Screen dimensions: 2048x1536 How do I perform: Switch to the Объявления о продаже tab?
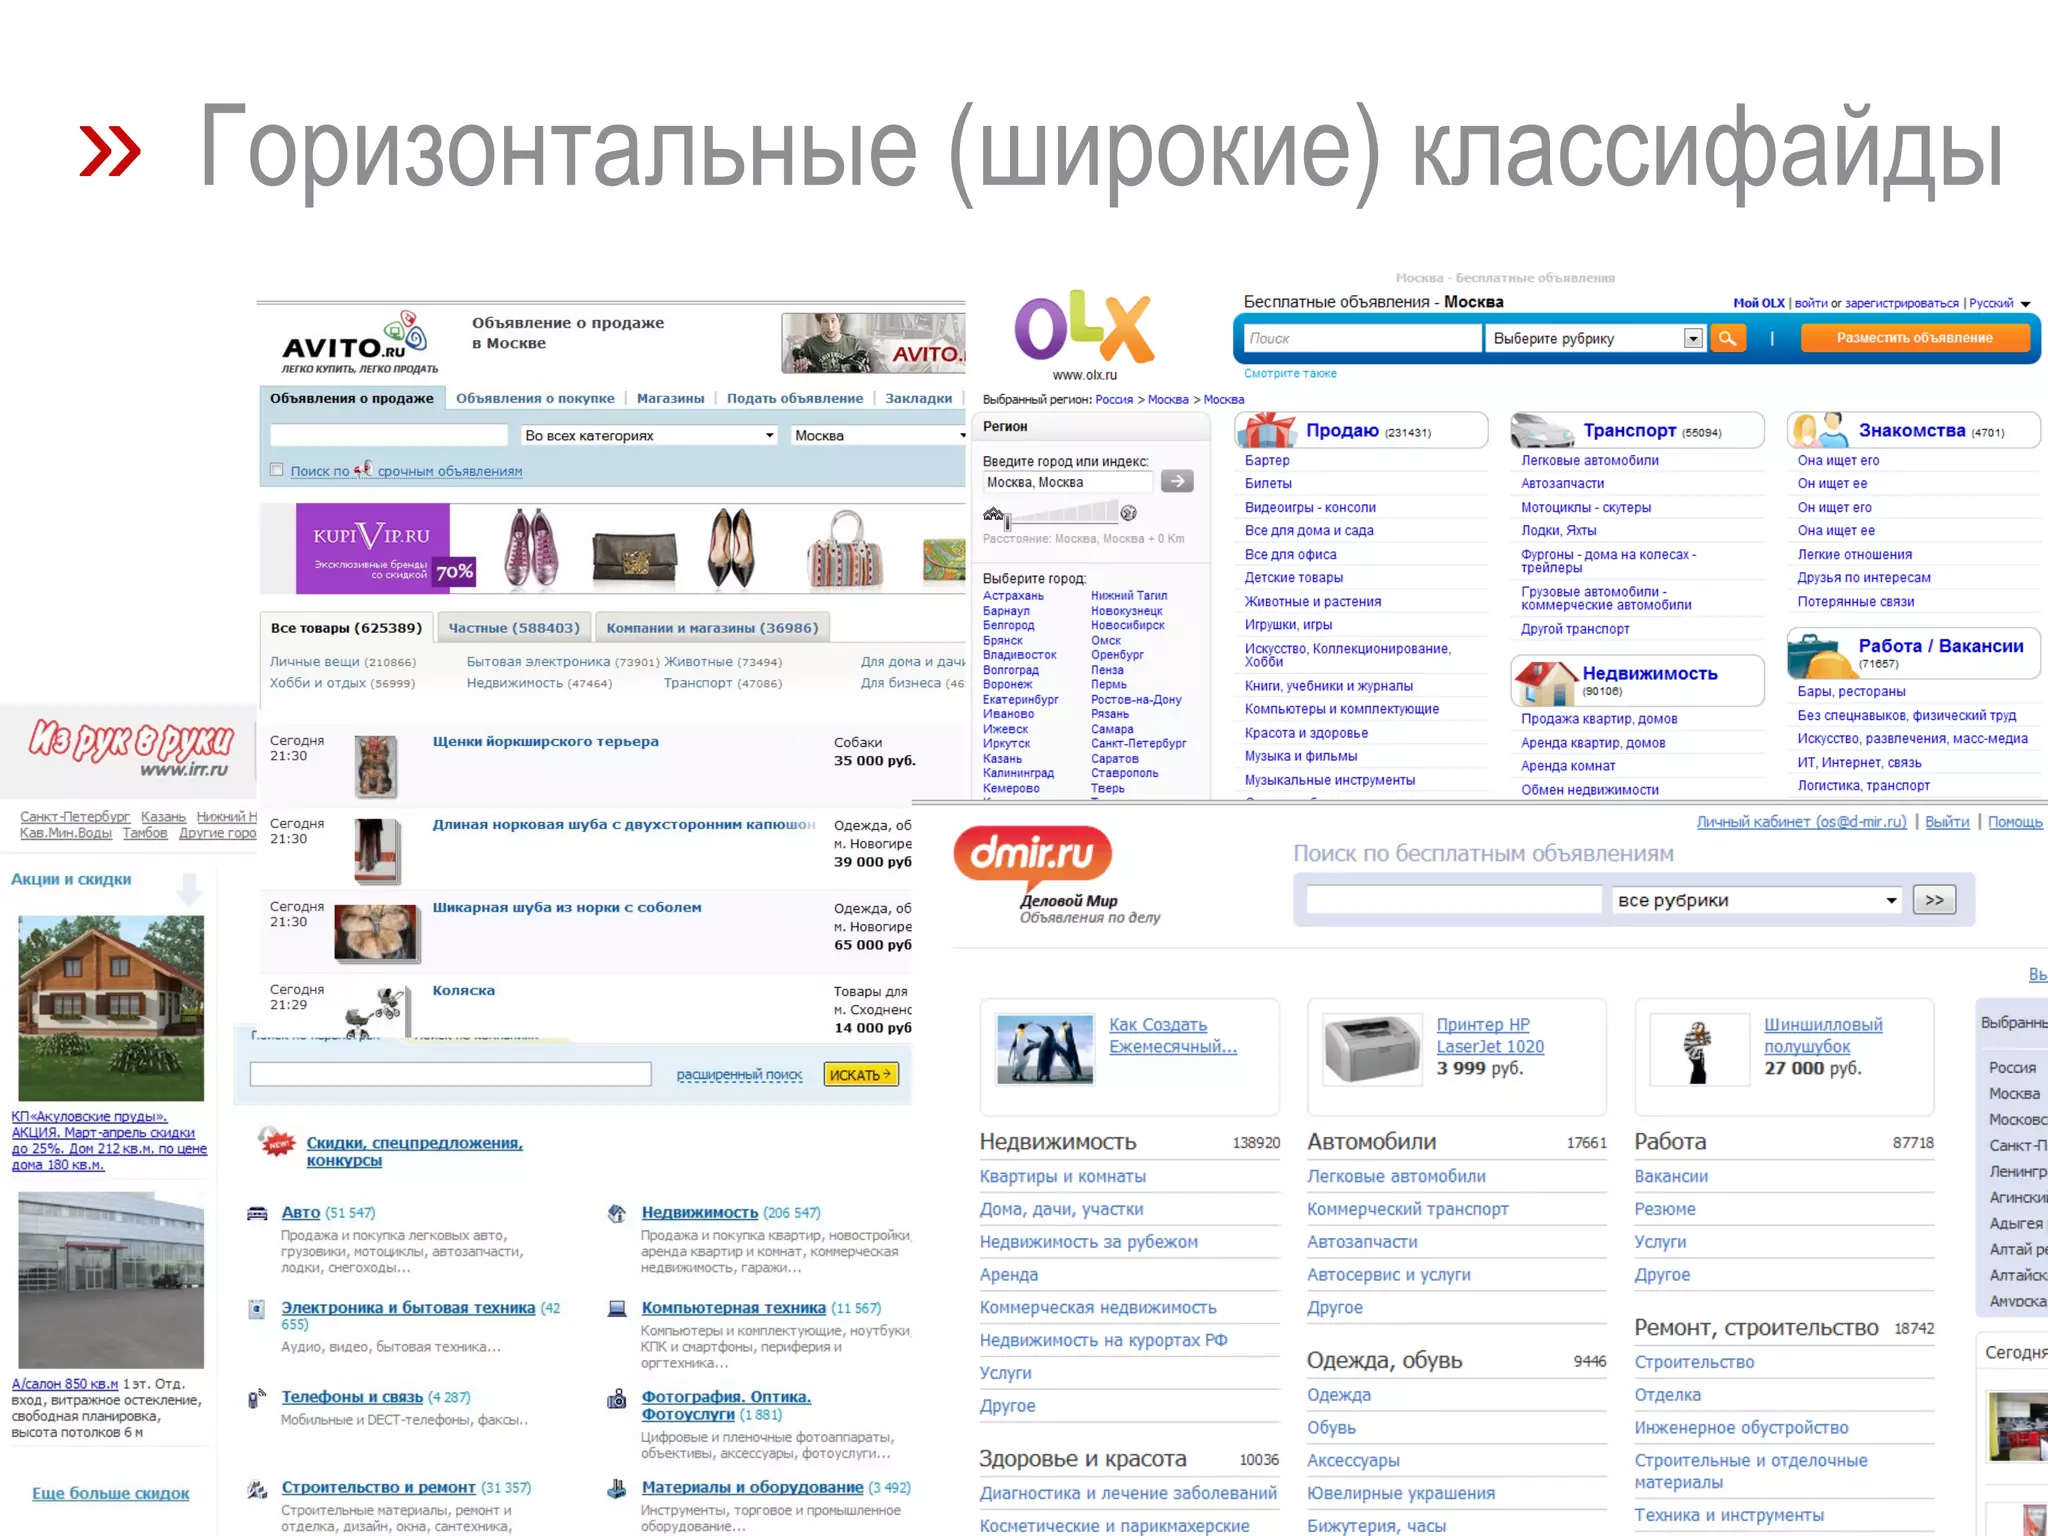352,398
